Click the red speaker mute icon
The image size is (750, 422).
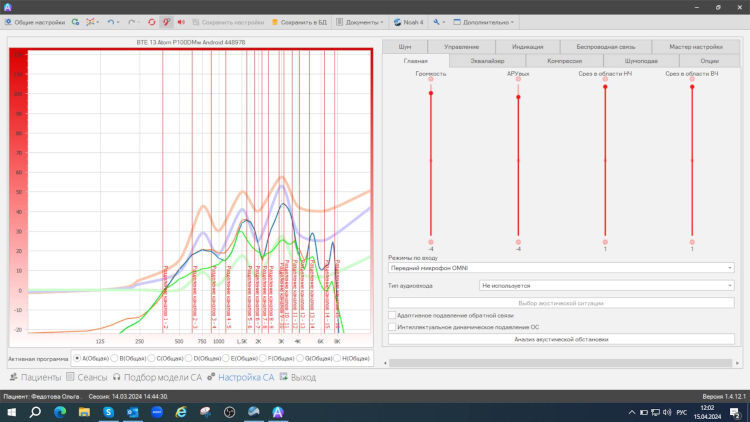pyautogui.click(x=181, y=22)
